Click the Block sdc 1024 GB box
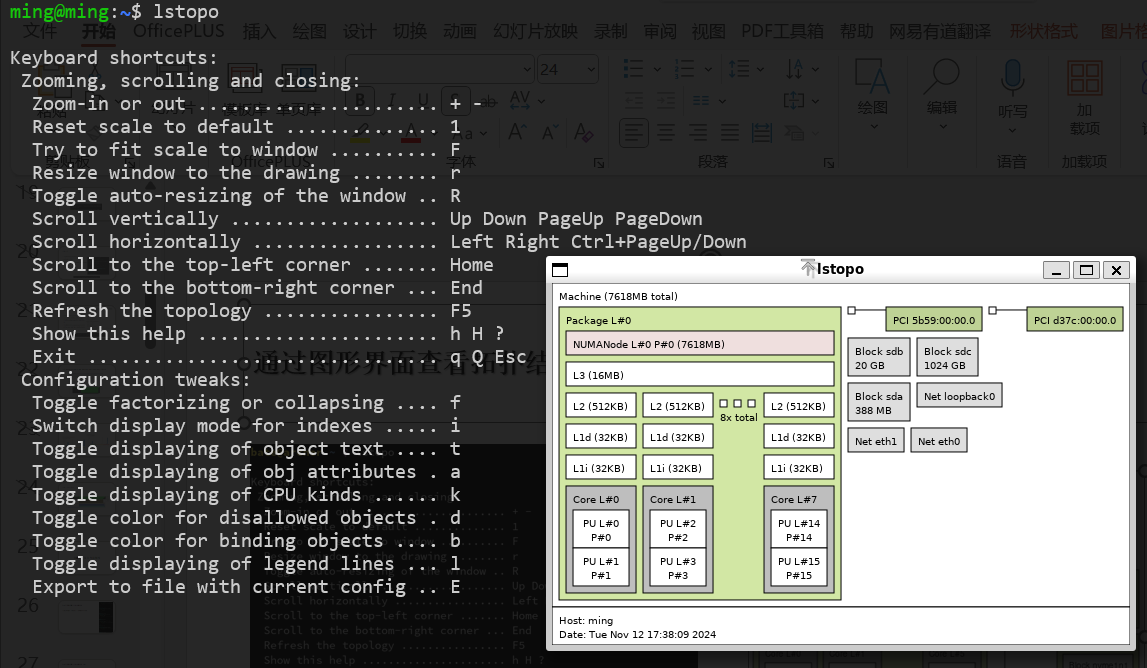This screenshot has width=1147, height=668. tap(947, 358)
